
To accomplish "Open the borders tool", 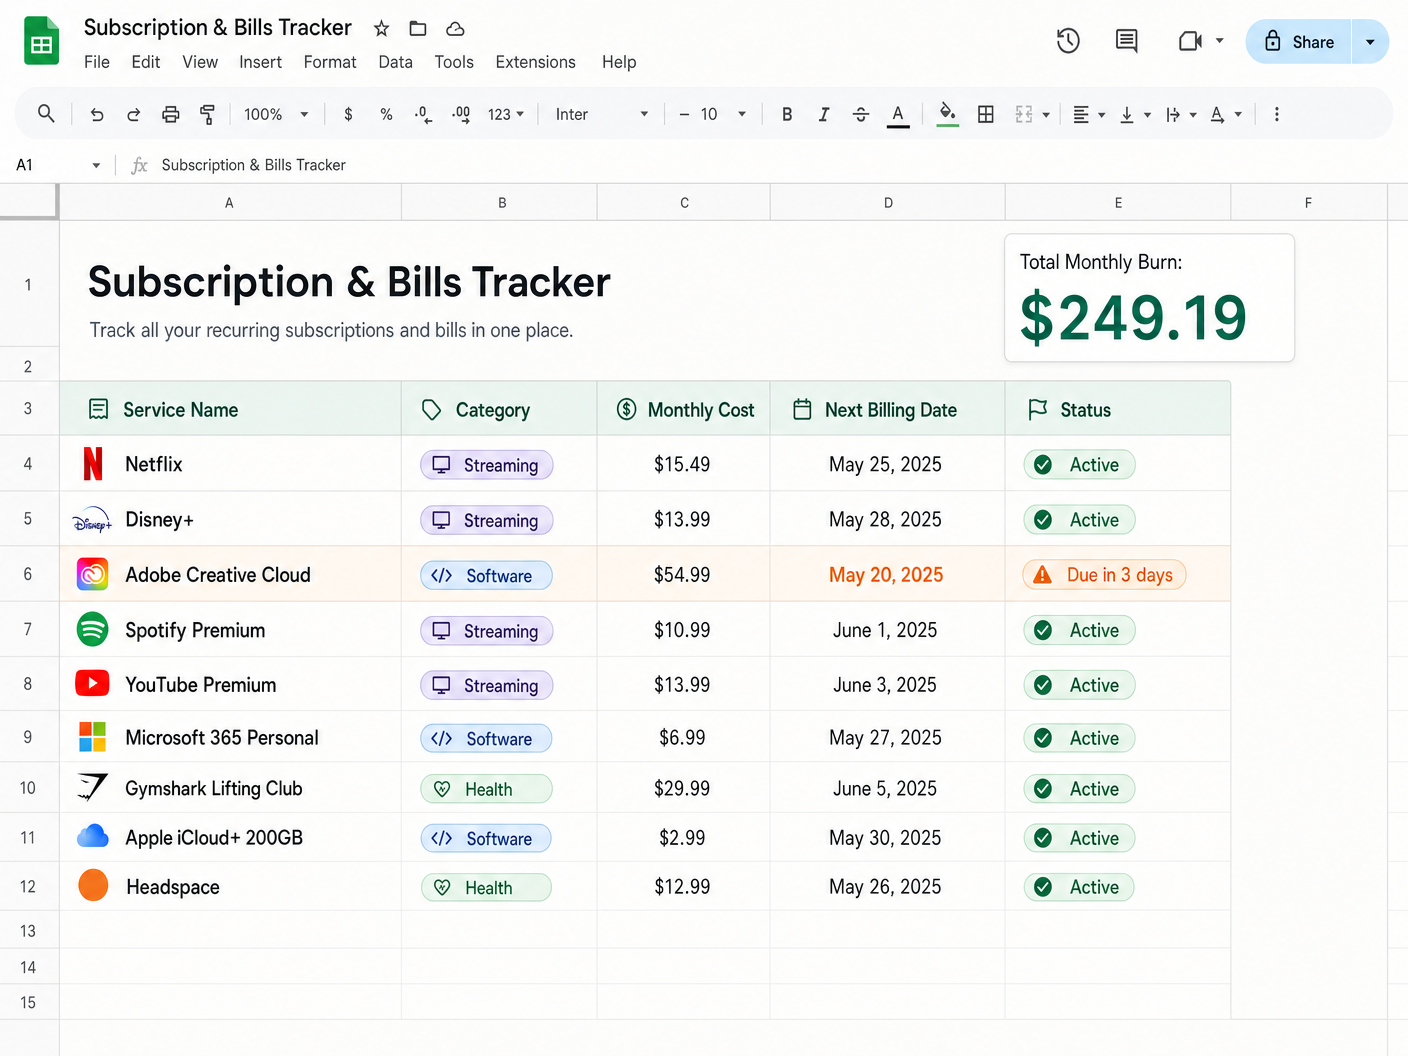I will 986,115.
